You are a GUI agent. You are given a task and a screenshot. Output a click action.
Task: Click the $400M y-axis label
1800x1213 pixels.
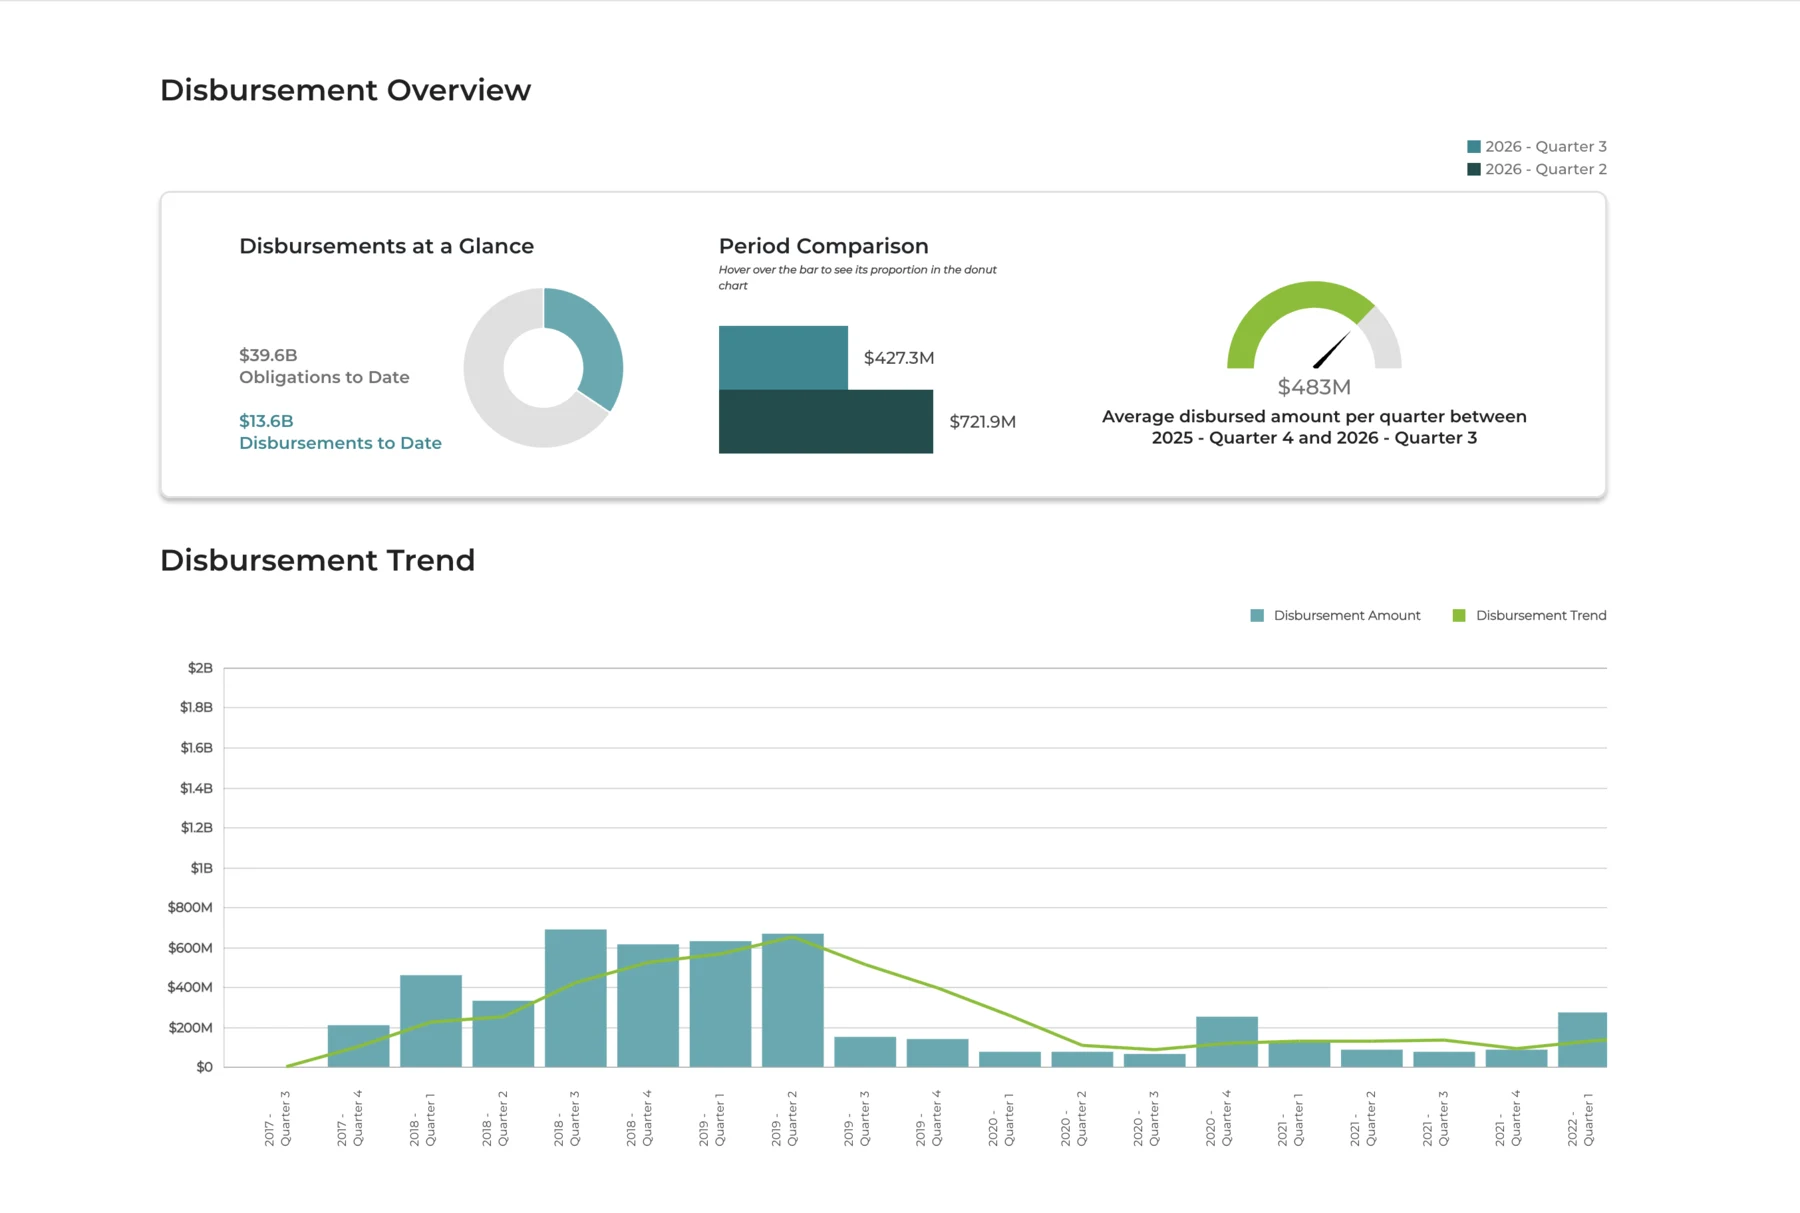pyautogui.click(x=190, y=988)
